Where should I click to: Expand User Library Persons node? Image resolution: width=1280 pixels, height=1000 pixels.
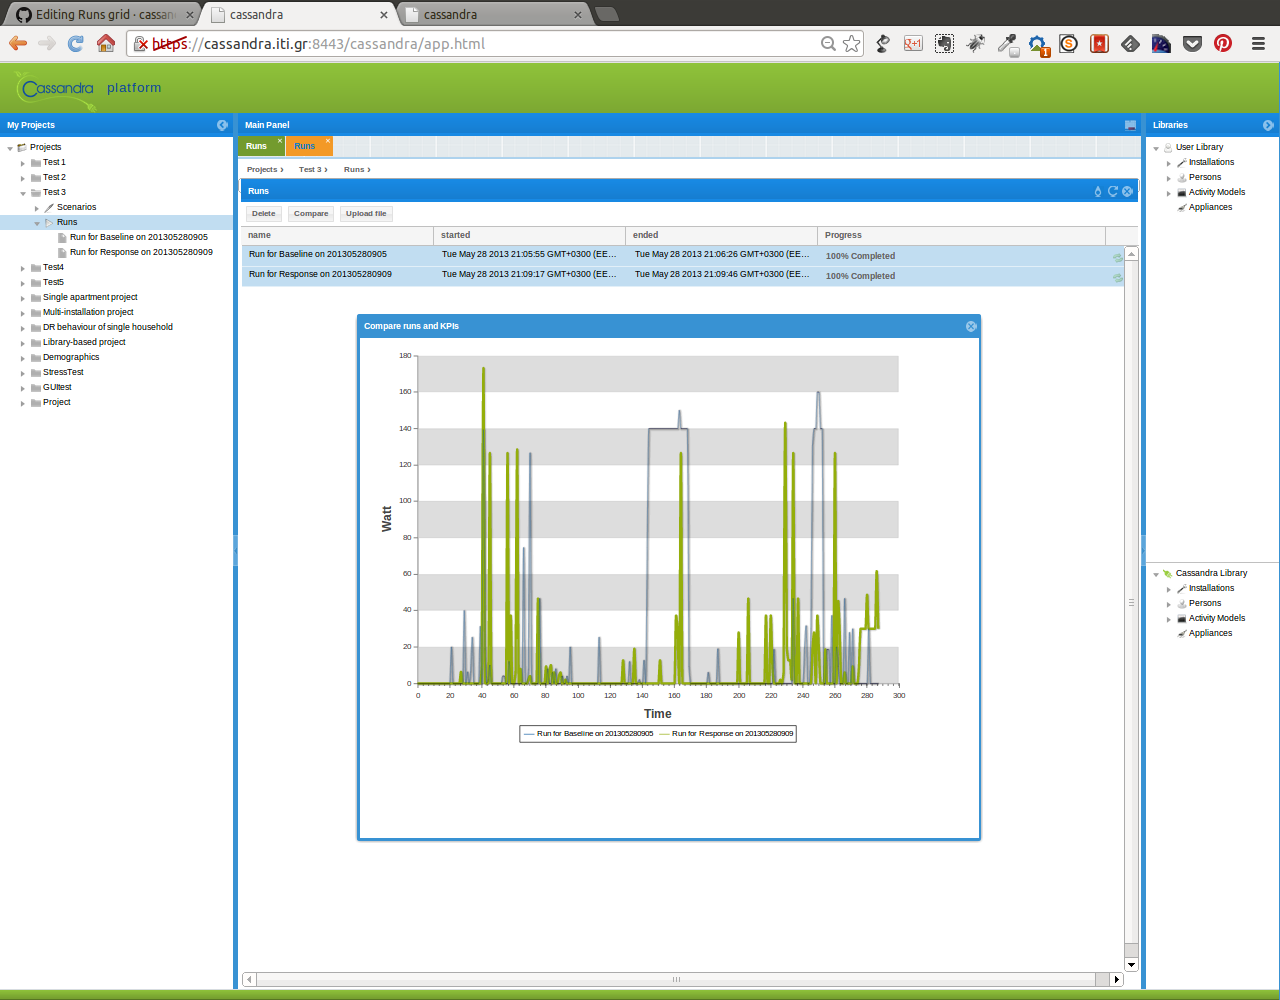point(1169,178)
